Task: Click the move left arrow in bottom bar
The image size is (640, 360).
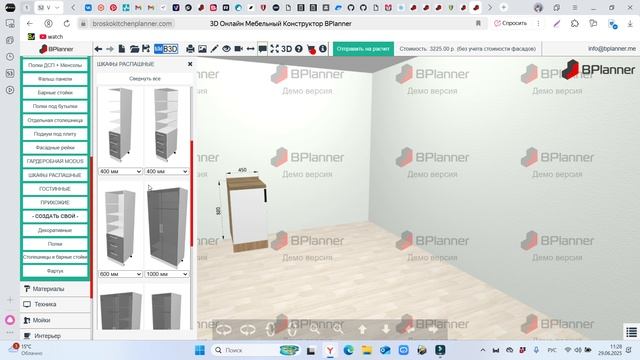Action: [410, 329]
